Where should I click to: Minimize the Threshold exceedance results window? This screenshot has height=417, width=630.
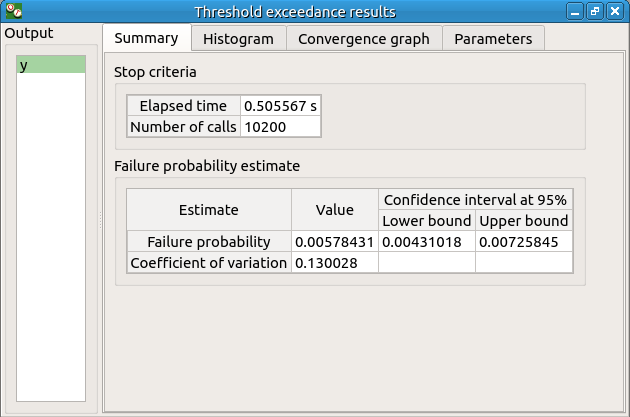(x=575, y=12)
